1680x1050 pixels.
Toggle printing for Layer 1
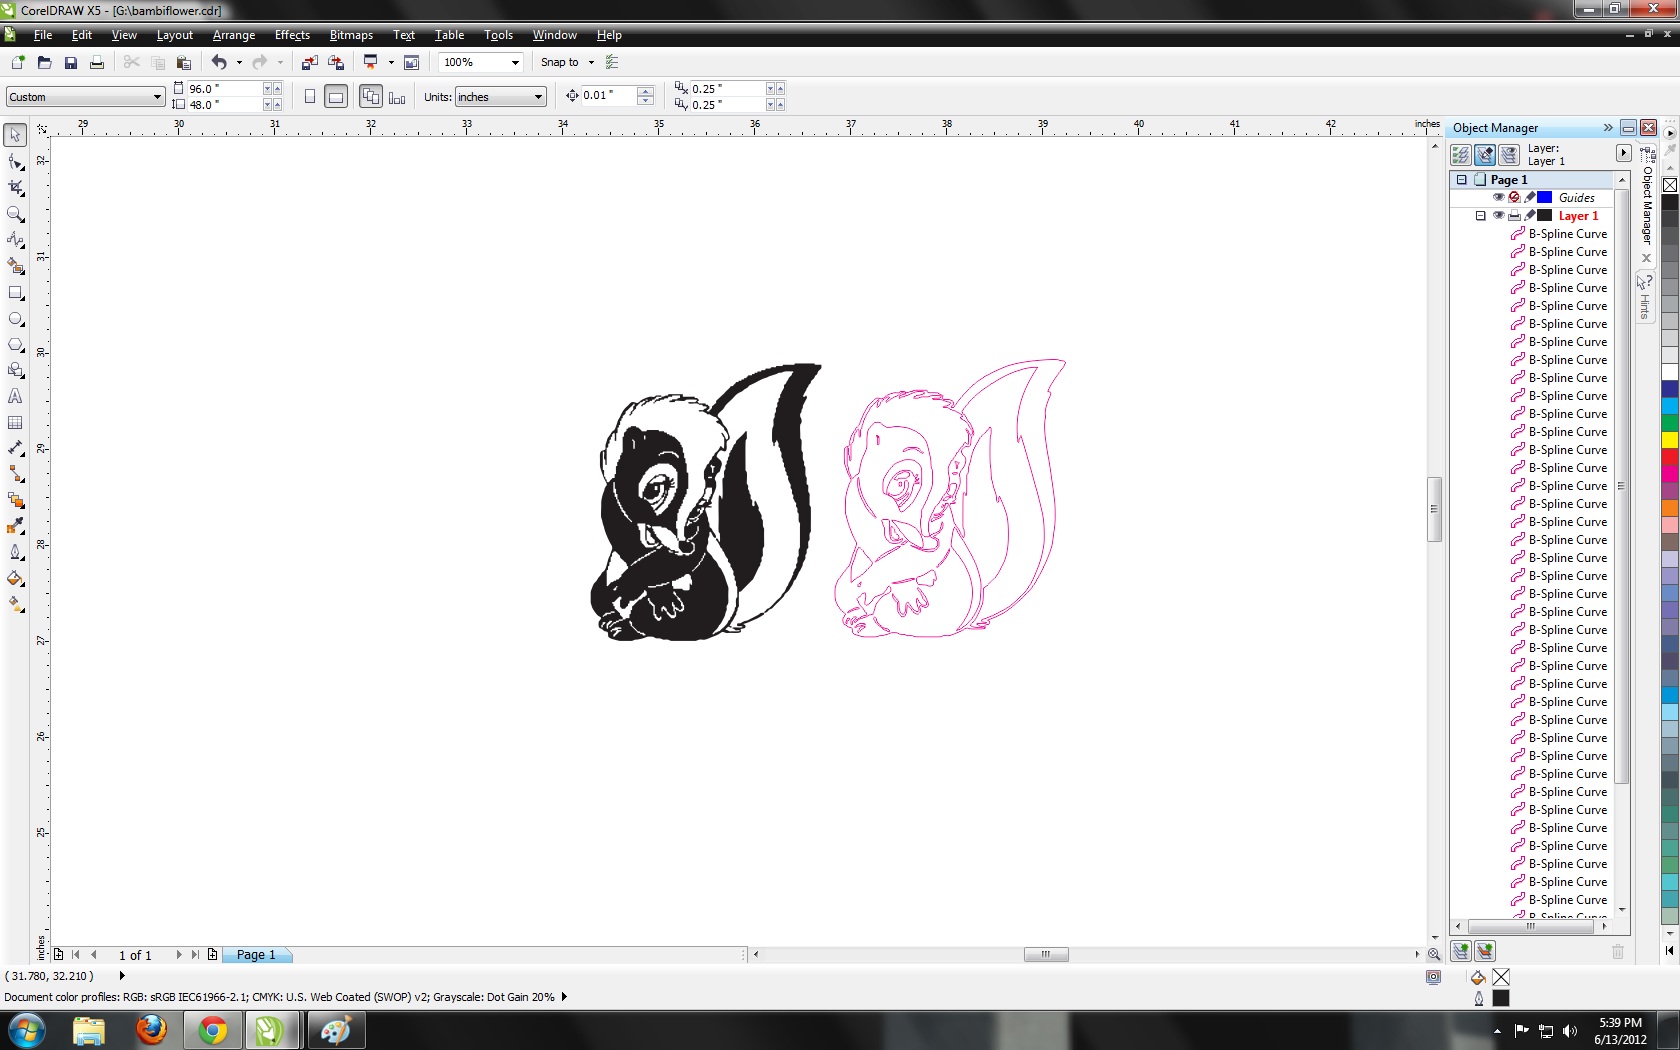tap(1514, 215)
